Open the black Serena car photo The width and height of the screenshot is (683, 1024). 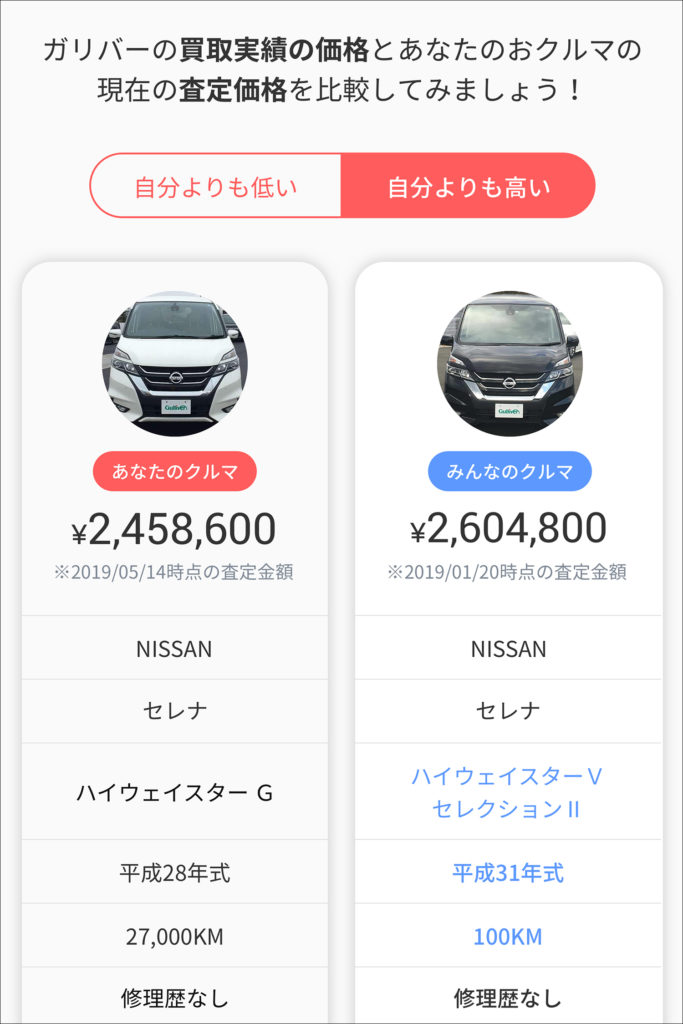tap(509, 363)
